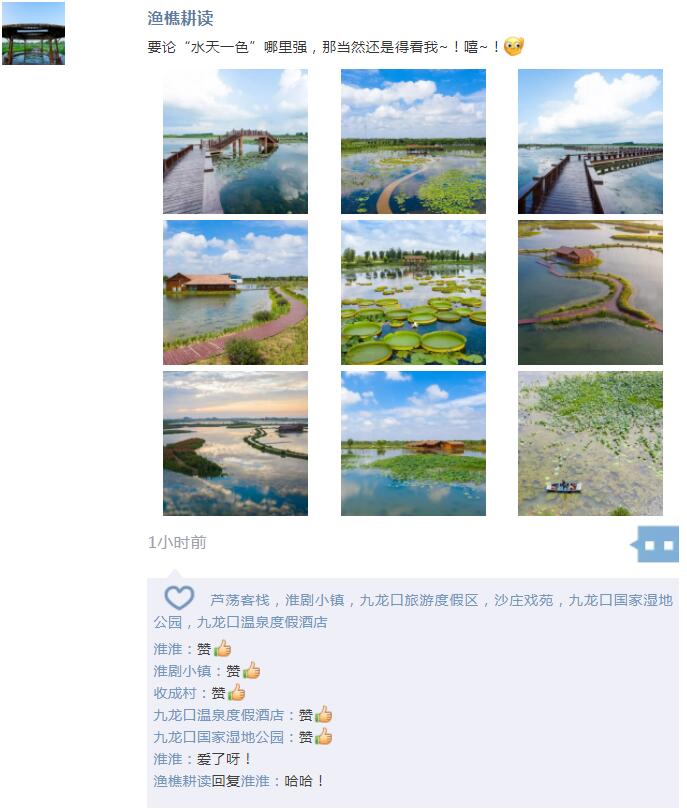Open 渔樵耕读 profile avatar picture
This screenshot has height=812, width=687.
pyautogui.click(x=34, y=34)
